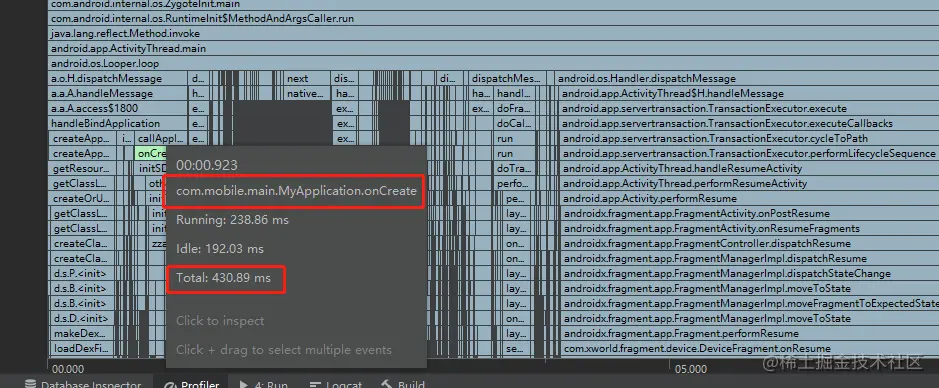Click the loadDexFi... flame bar

point(81,348)
